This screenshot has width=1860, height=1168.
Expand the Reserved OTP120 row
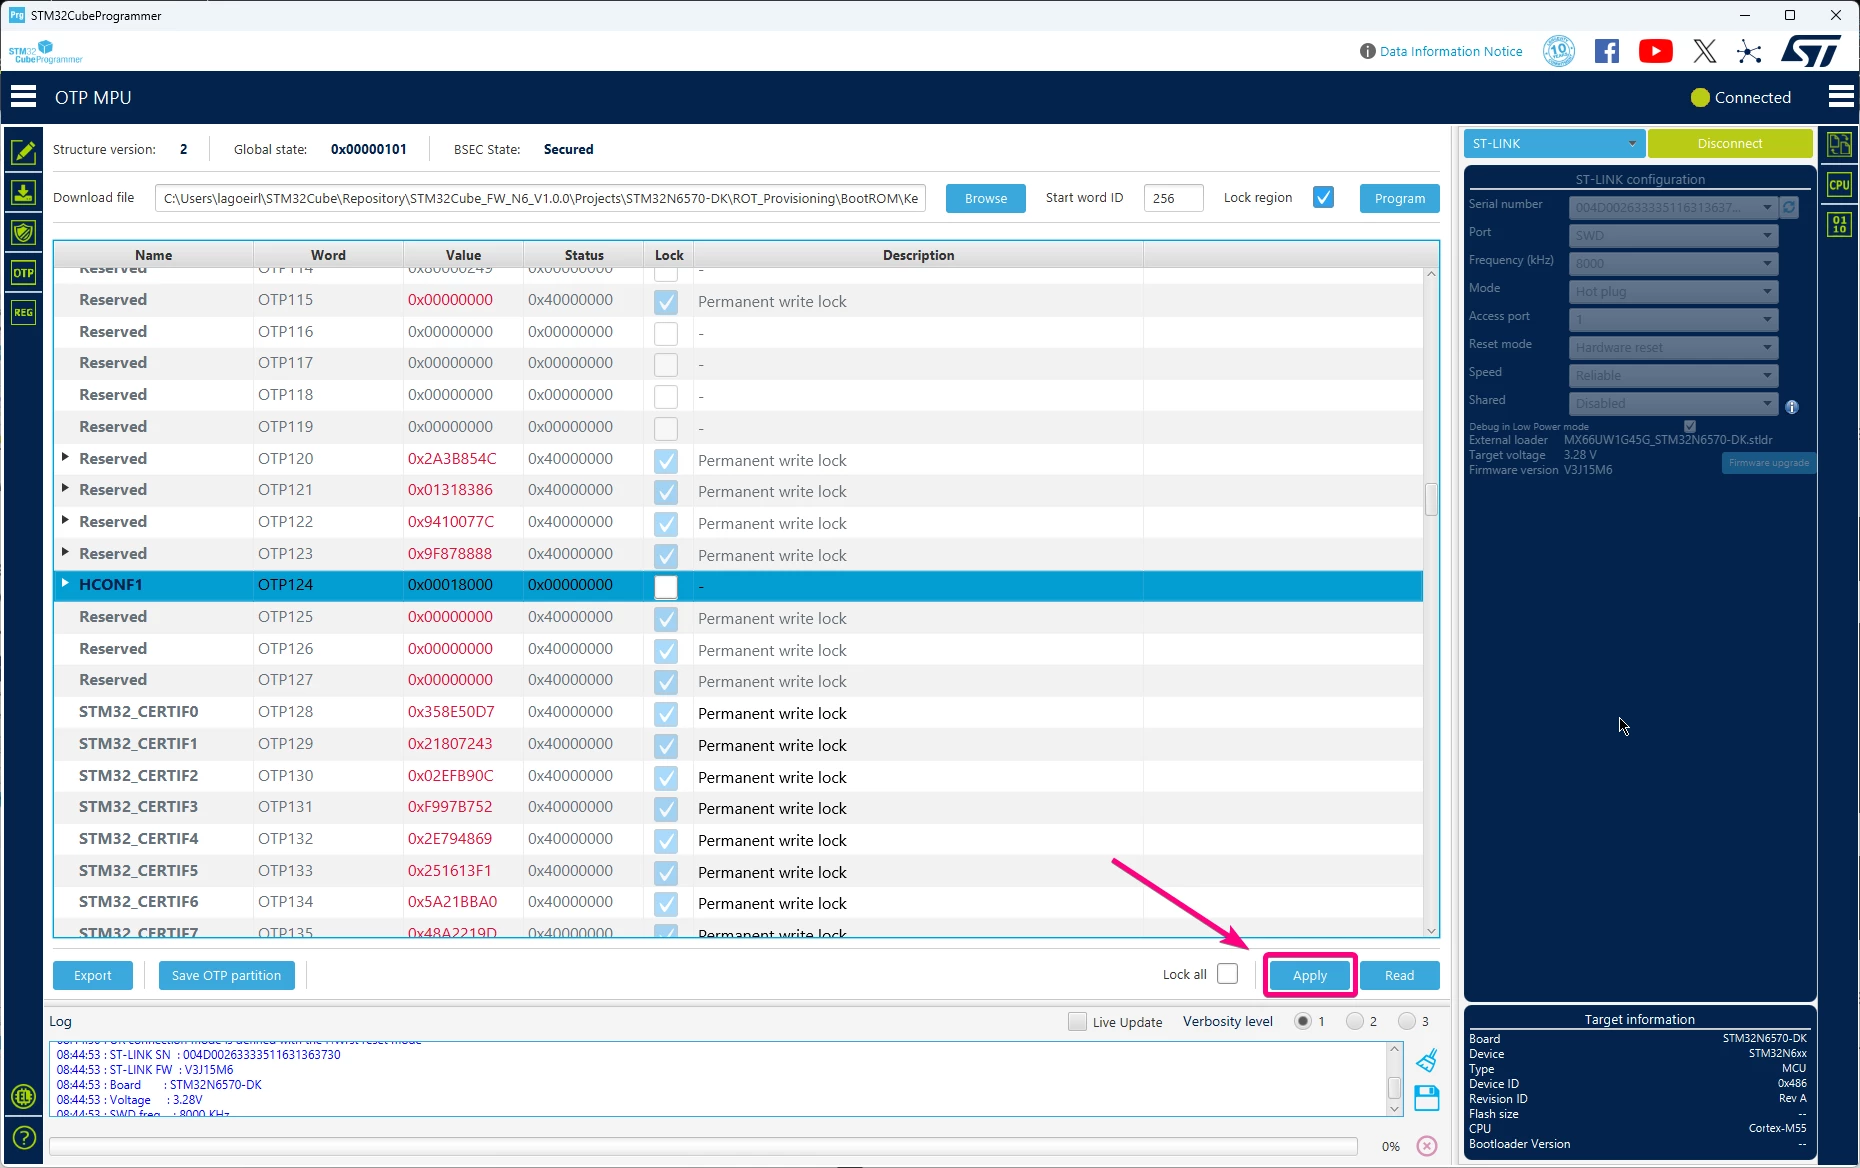65,457
